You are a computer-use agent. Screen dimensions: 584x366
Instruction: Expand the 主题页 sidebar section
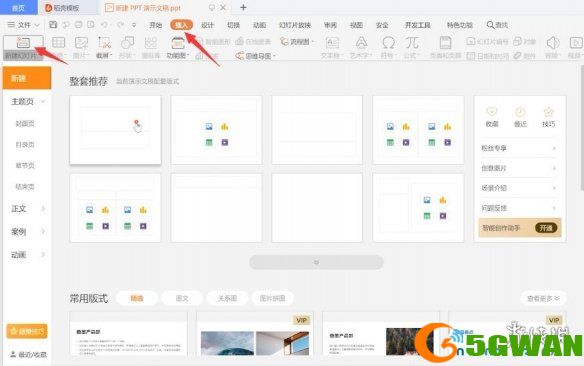pyautogui.click(x=27, y=102)
